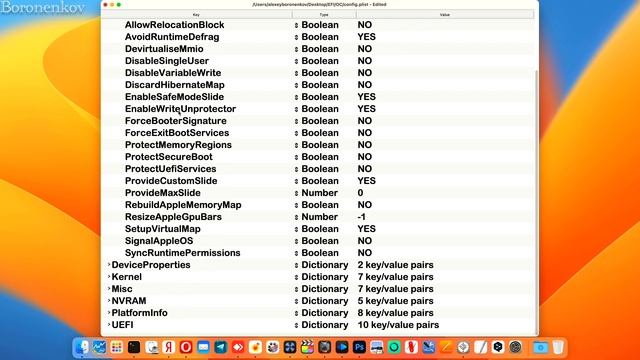Image resolution: width=640 pixels, height=360 pixels.
Task: Click the value 0 of ProvideMaxSlide
Action: (x=360, y=193)
